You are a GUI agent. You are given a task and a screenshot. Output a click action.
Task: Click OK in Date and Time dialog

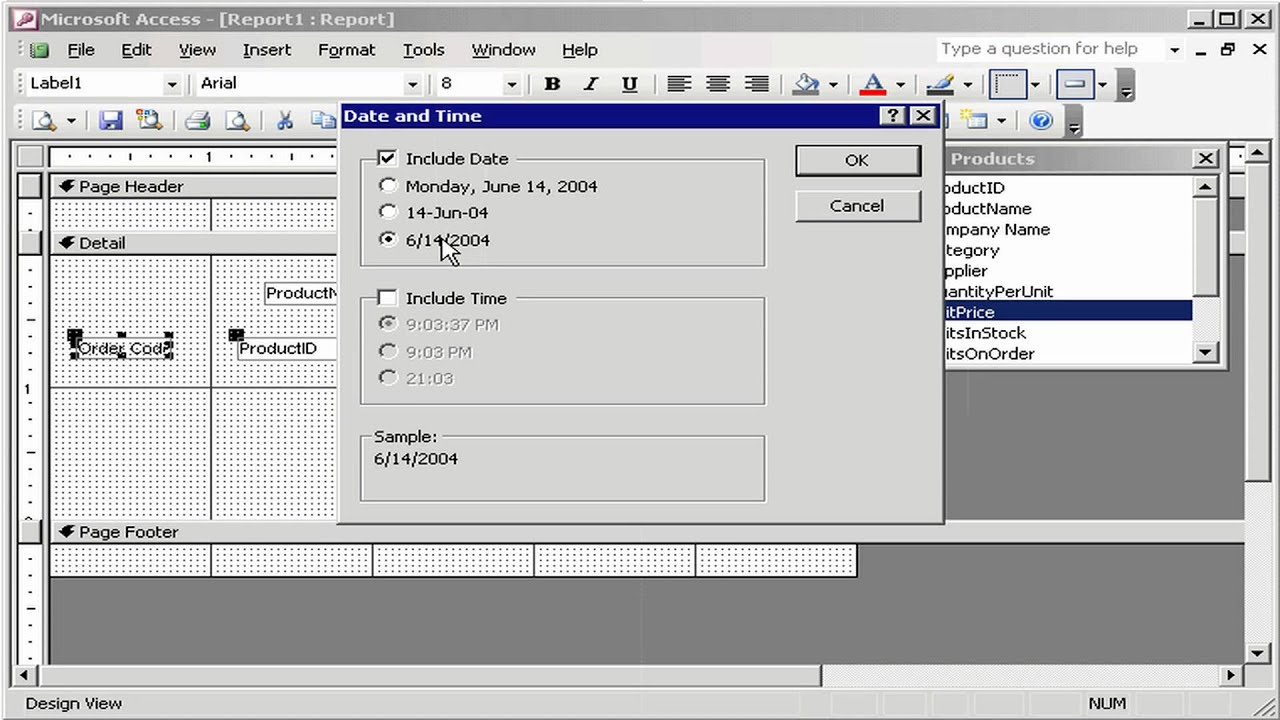[857, 160]
